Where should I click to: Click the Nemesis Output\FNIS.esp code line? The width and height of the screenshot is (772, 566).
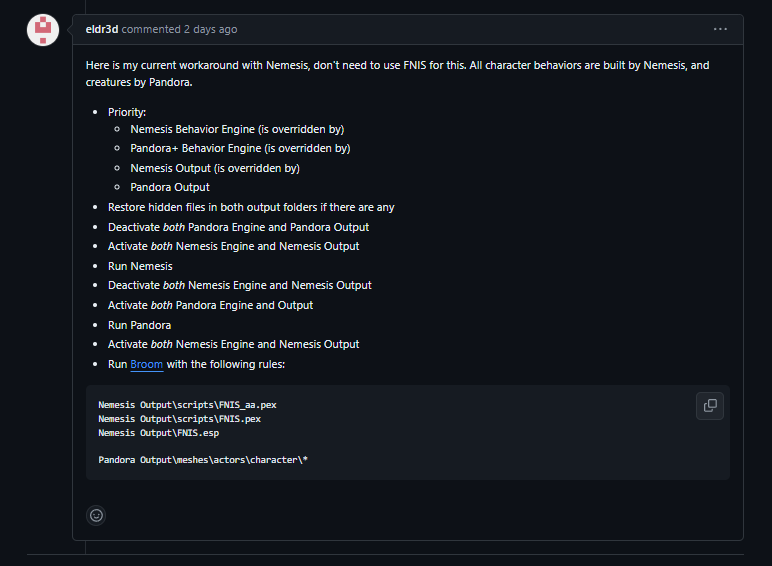(158, 433)
